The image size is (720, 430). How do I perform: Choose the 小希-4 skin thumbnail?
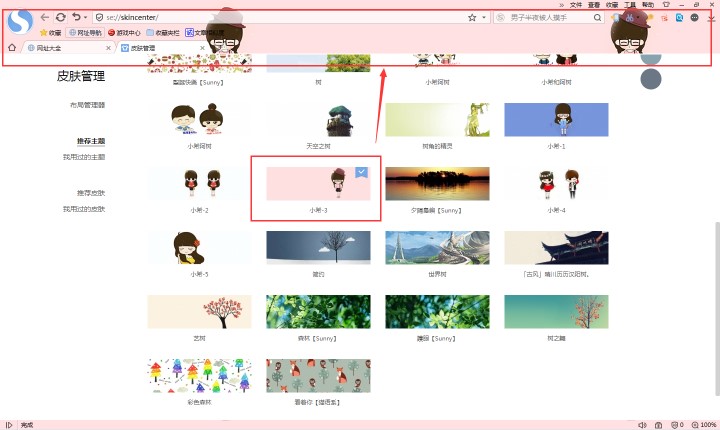(556, 184)
